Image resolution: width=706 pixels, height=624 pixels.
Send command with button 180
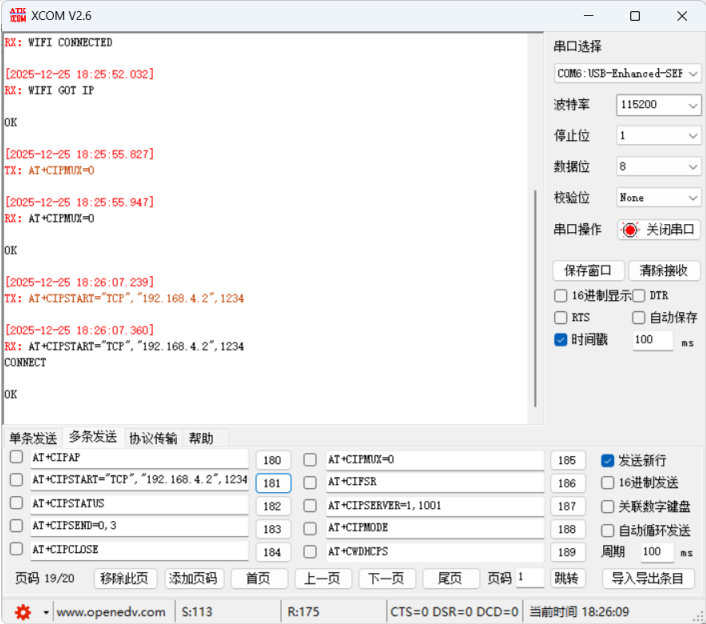pyautogui.click(x=273, y=461)
